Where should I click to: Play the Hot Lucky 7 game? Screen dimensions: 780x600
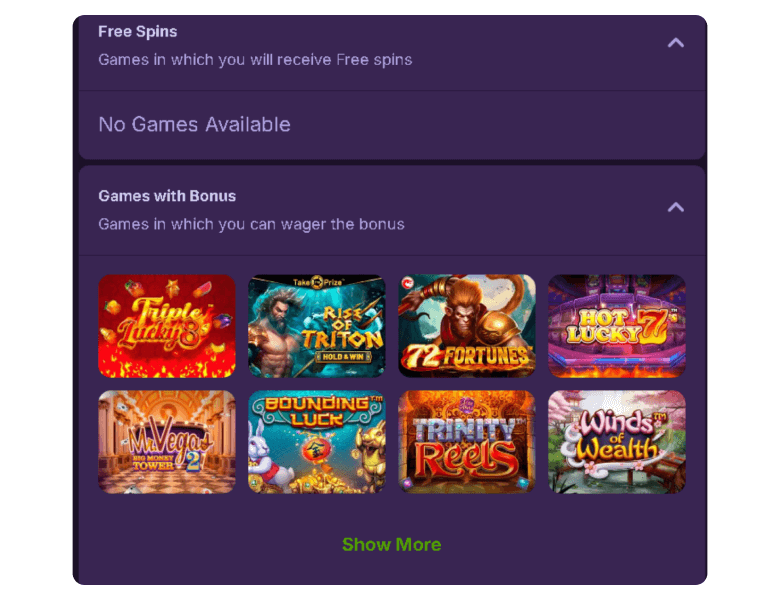(617, 326)
